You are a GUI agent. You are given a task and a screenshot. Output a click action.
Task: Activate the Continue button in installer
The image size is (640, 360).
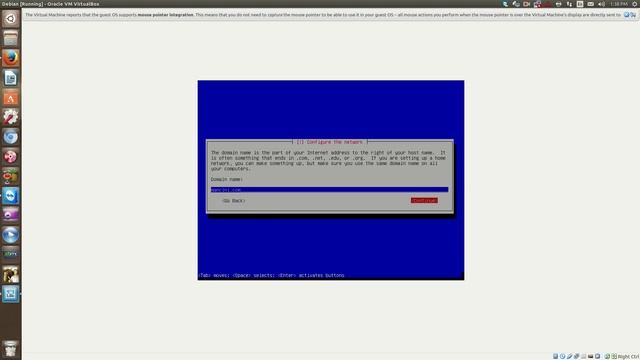(424, 200)
